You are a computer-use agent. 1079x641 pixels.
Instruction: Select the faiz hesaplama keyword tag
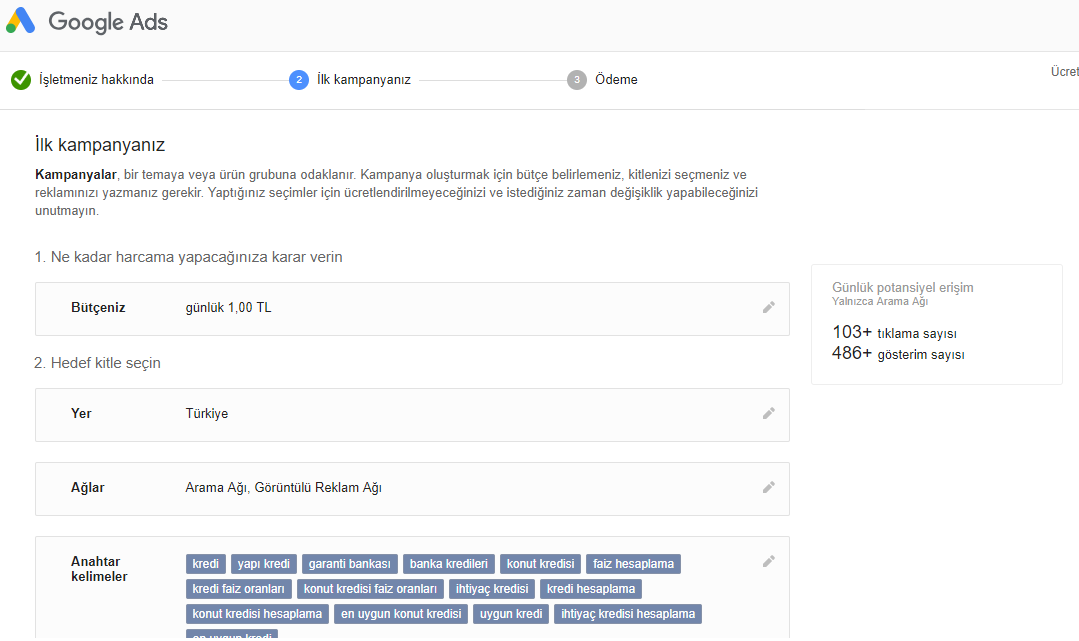click(634, 564)
